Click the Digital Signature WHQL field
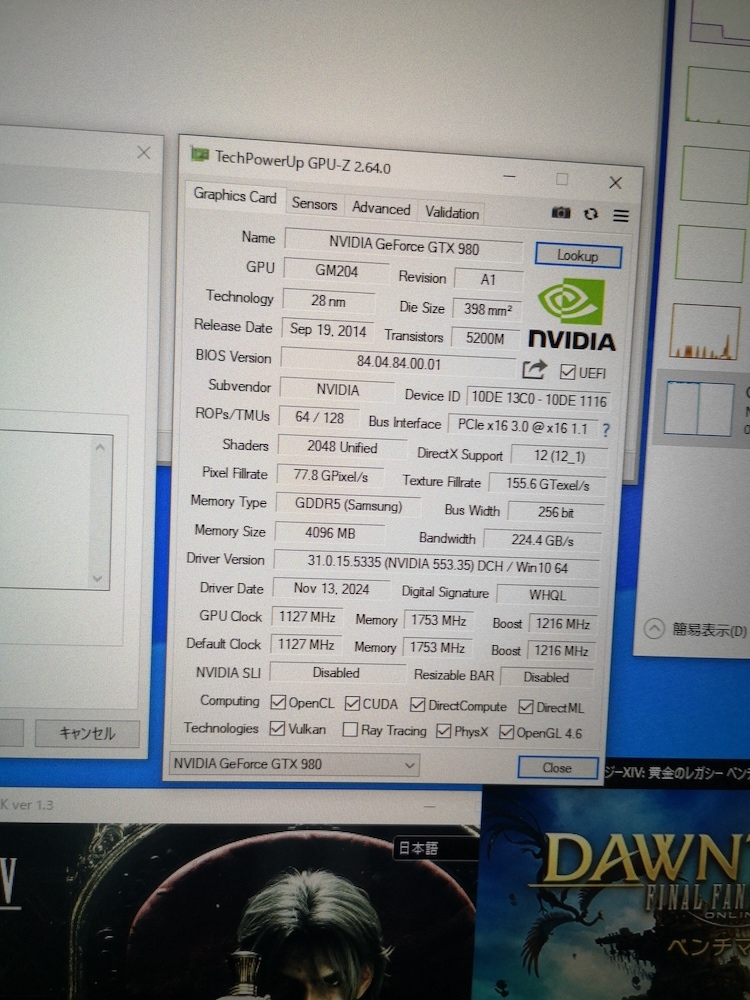The image size is (750, 1000). click(547, 594)
